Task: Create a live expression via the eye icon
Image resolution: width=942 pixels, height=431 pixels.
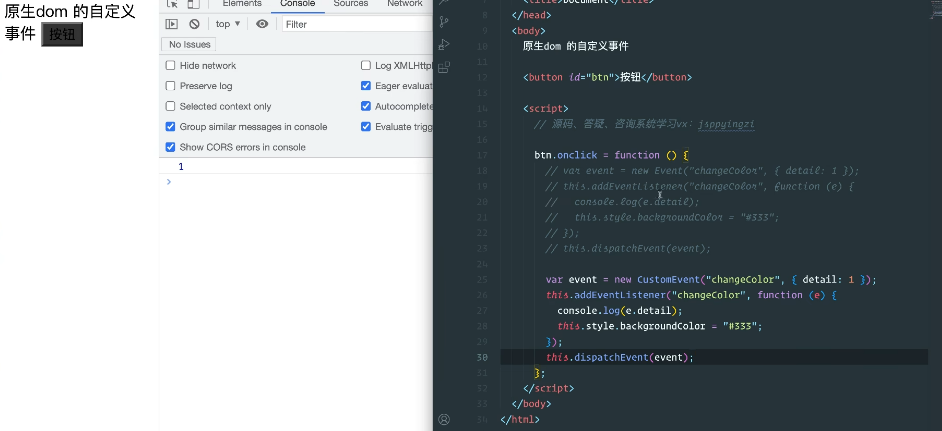Action: tap(262, 24)
